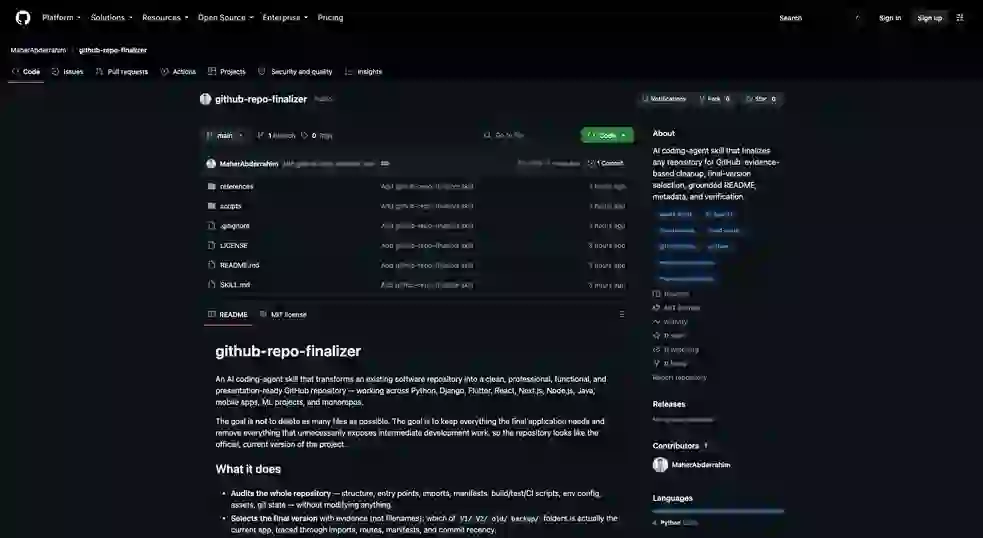This screenshot has height=538, width=983.
Task: Expand the Open Source menu
Action: [225, 18]
